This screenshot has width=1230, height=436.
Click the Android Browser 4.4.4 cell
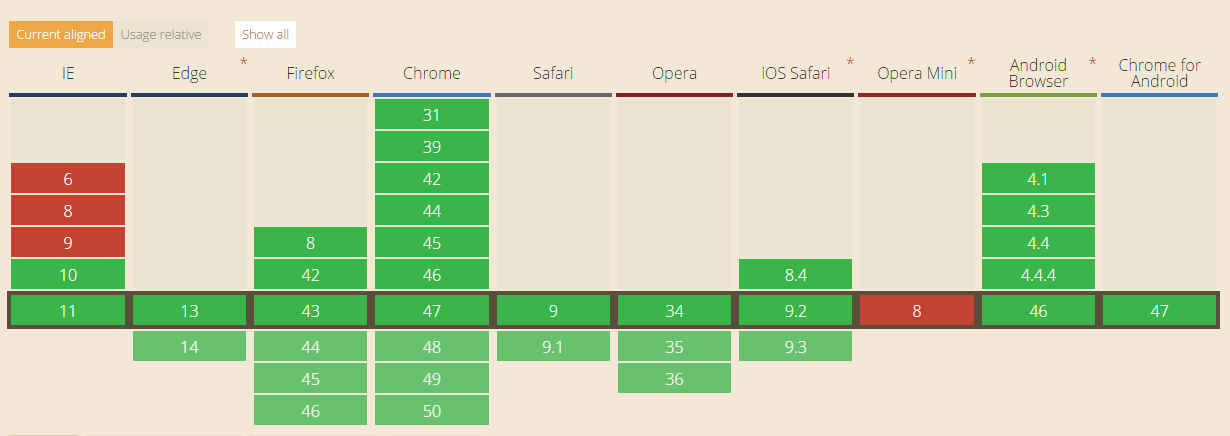point(1038,274)
